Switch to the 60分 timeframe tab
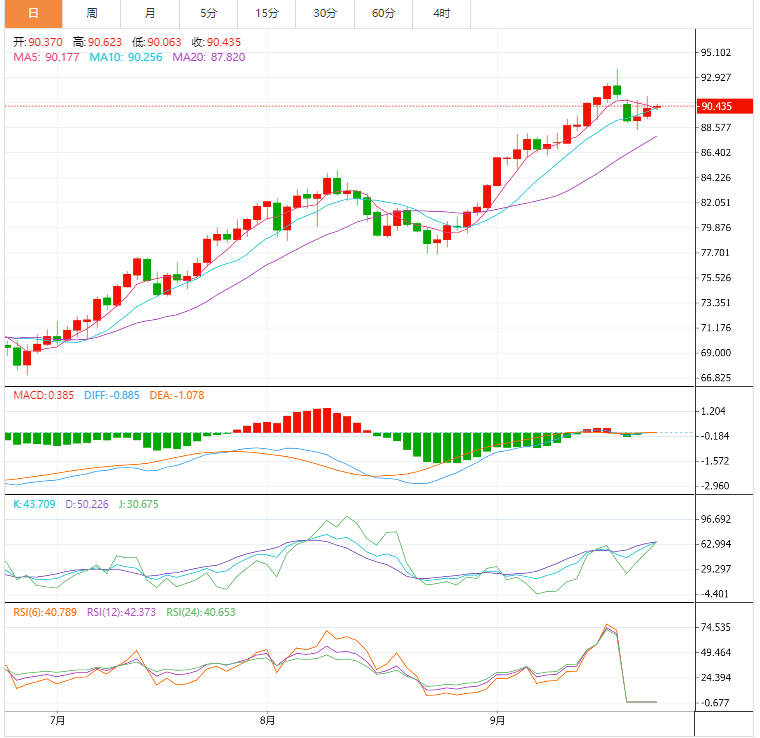The image size is (760, 738). pyautogui.click(x=383, y=13)
